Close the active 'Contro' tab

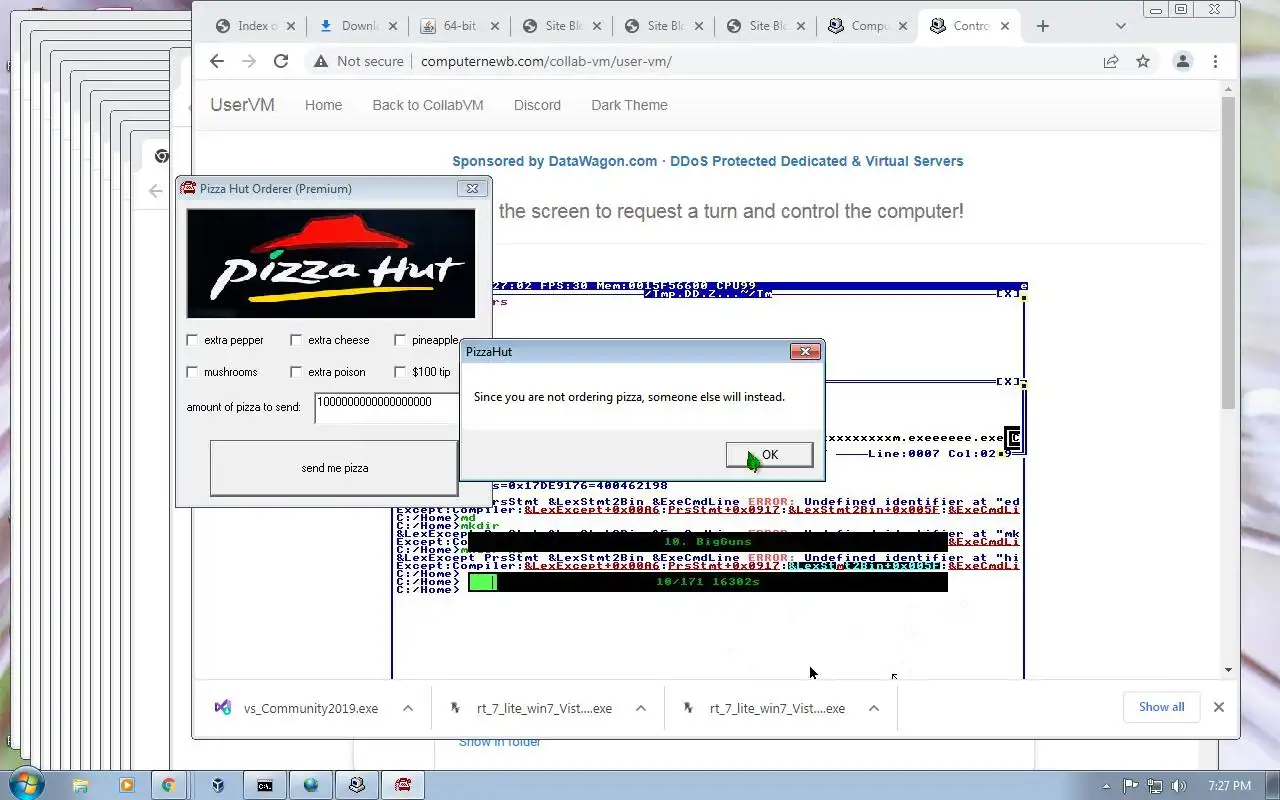1004,26
